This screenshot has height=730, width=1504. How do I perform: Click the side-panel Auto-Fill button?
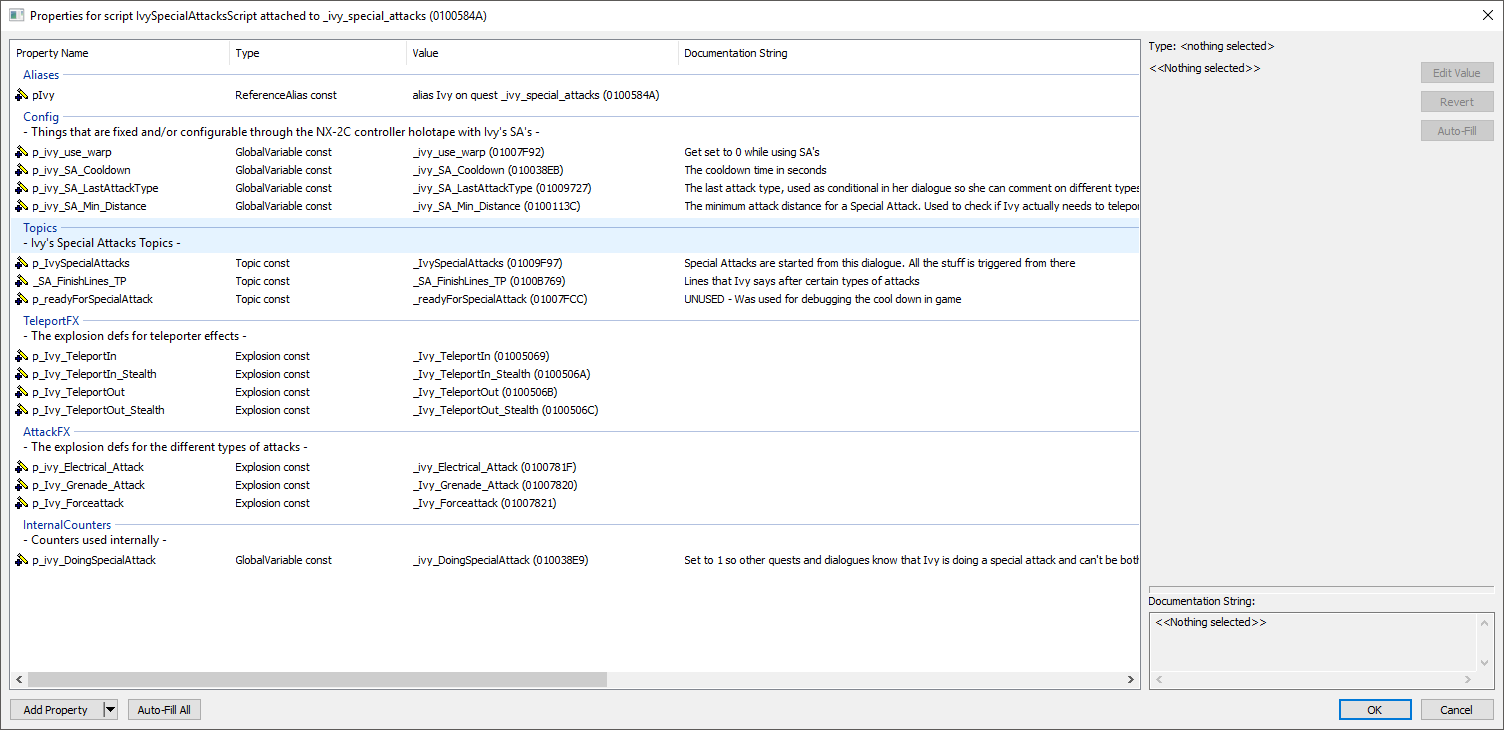click(x=1457, y=131)
